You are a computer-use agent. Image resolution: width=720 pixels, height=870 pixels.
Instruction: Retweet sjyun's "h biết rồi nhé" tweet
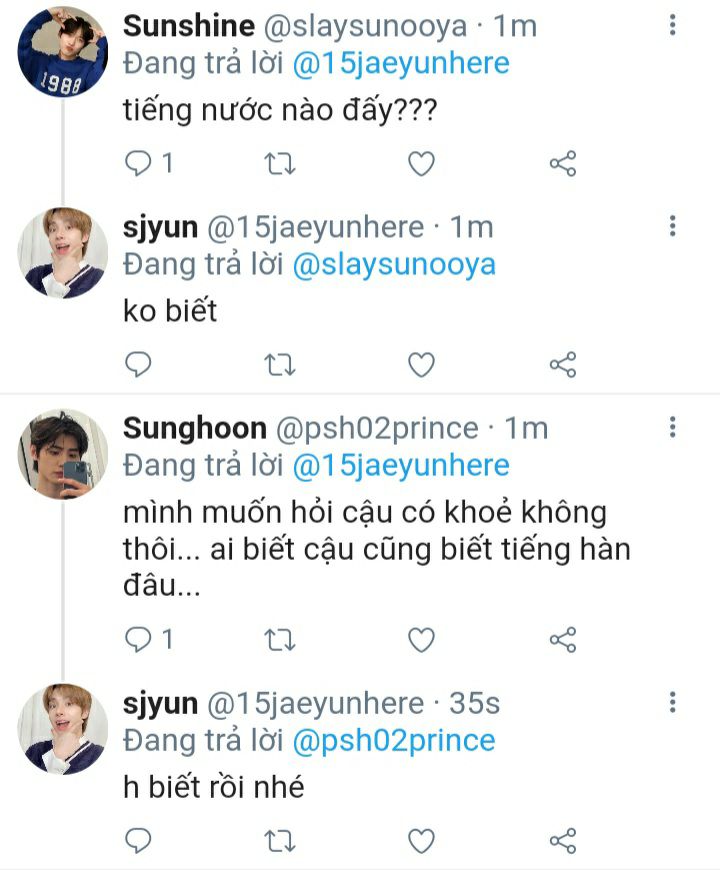click(279, 840)
